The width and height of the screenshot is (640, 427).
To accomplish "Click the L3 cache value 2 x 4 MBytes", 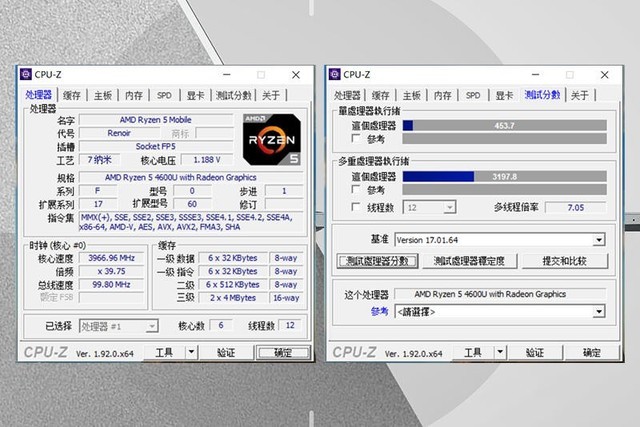I will click(x=233, y=298).
